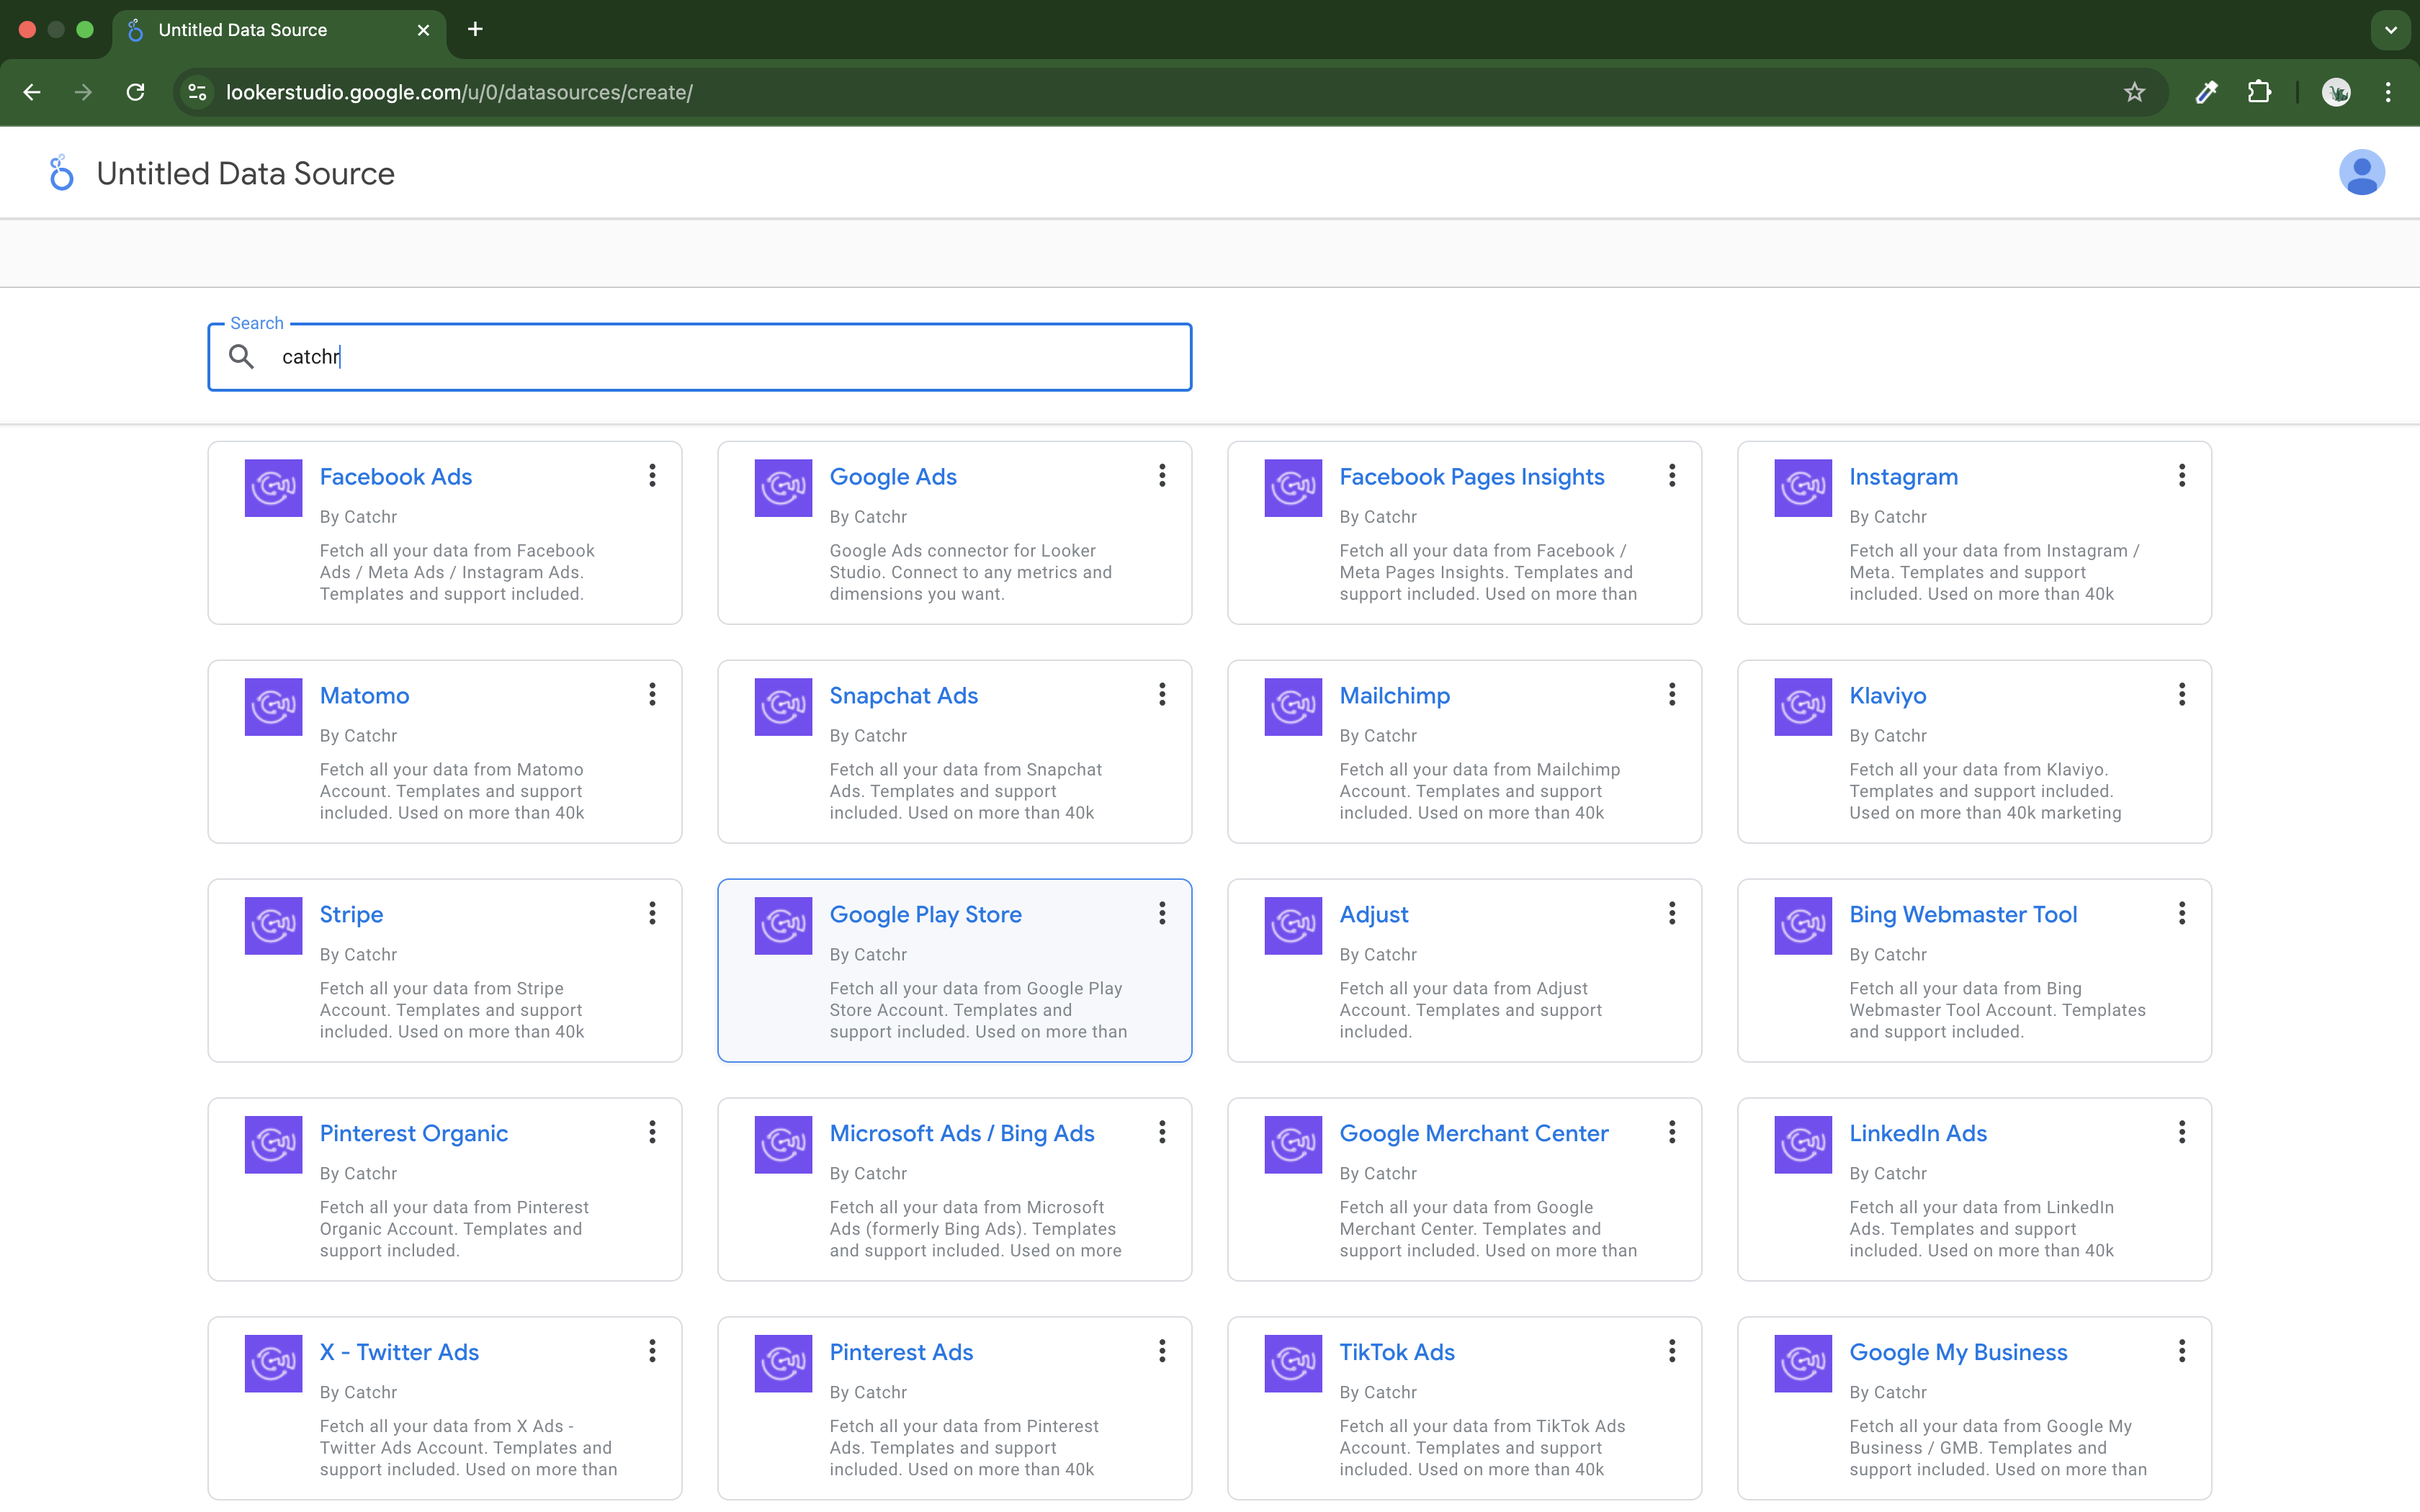This screenshot has height=1512, width=2420.
Task: Click into the connector search field
Action: pyautogui.click(x=700, y=357)
